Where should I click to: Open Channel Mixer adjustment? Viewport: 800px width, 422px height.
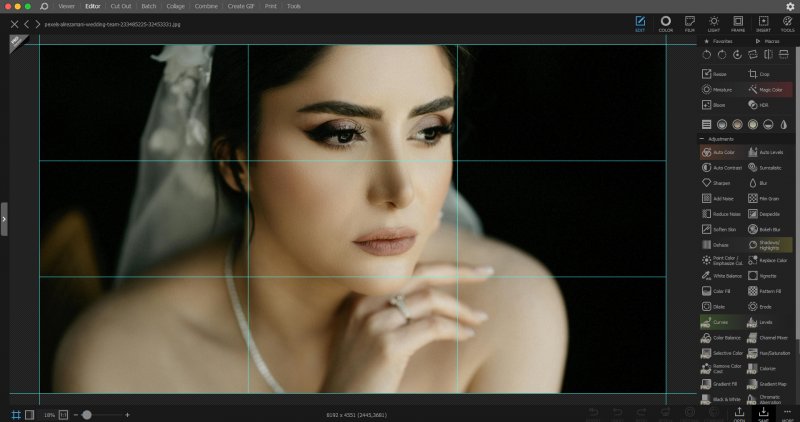point(768,337)
